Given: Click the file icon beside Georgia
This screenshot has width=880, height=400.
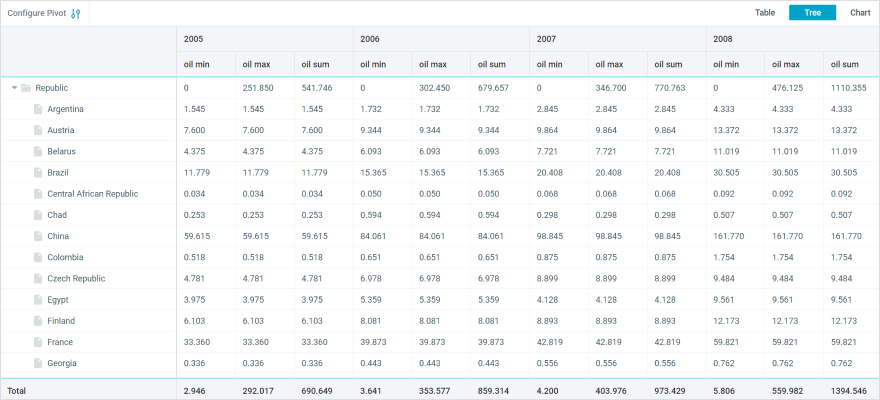Looking at the screenshot, I should click(39, 363).
